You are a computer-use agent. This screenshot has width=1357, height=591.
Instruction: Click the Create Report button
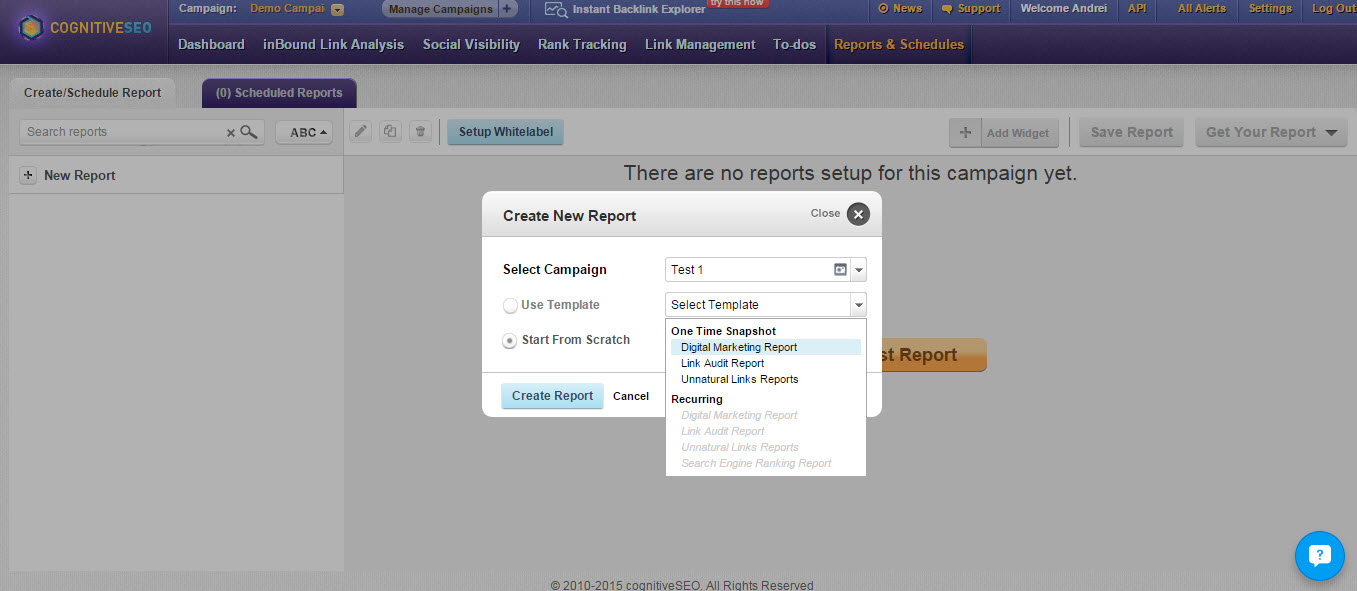(x=552, y=396)
